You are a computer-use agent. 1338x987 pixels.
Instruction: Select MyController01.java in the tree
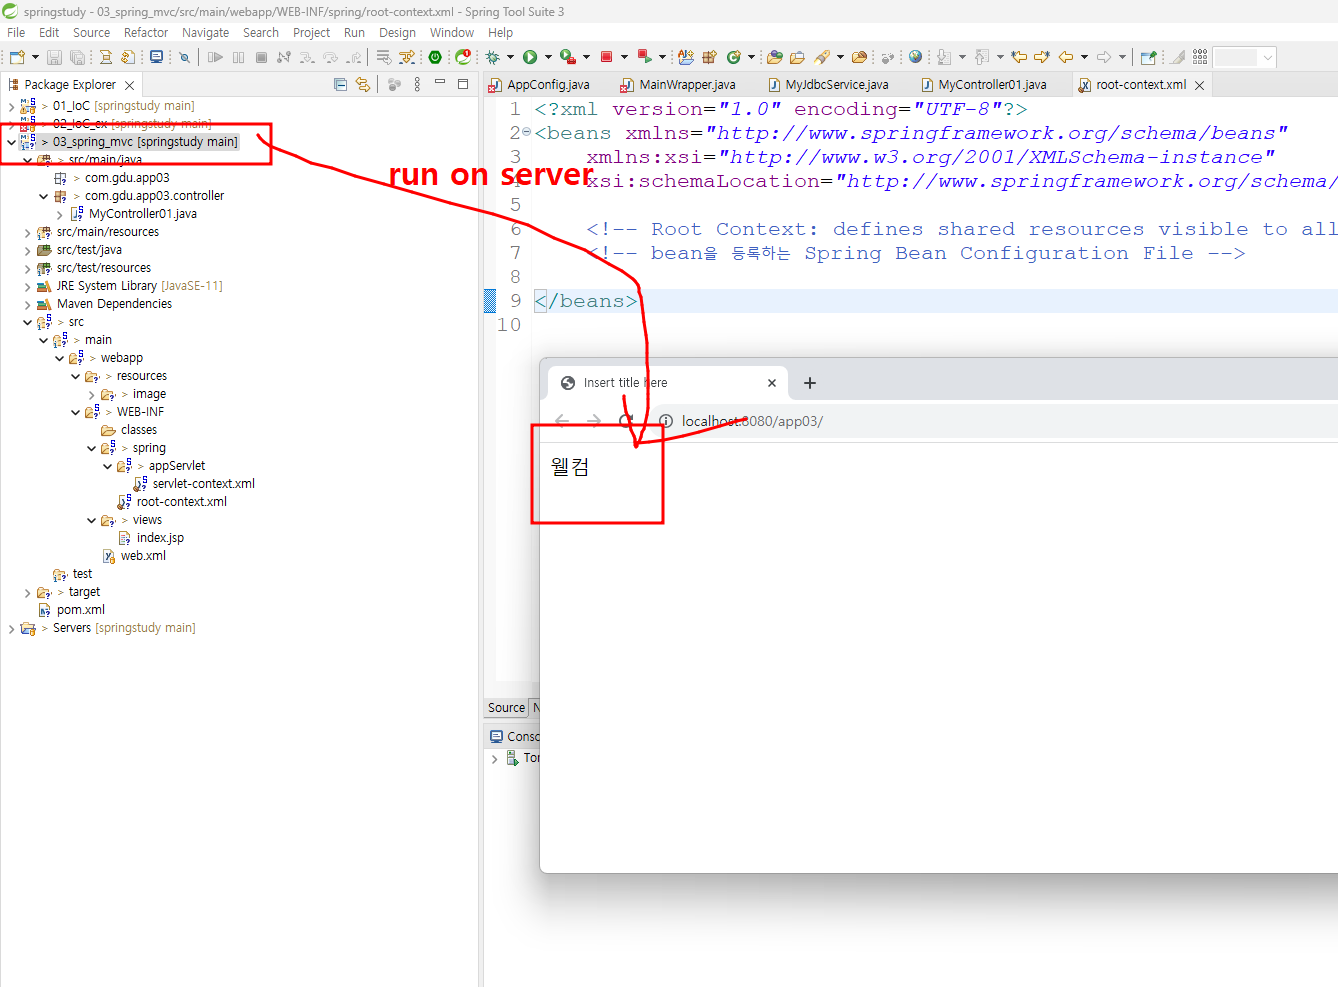[x=142, y=214]
